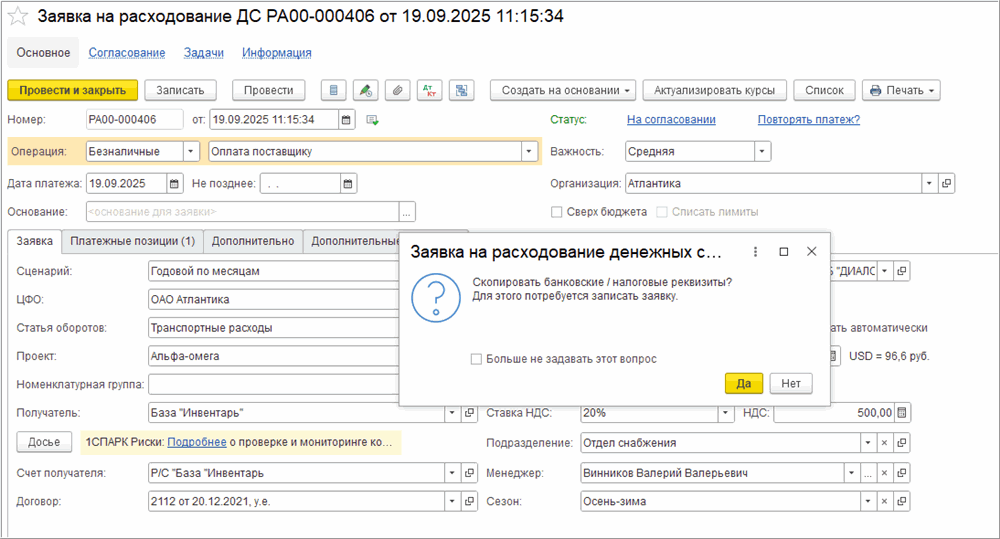Open calendar picker for Дата платежа
The image size is (1000, 539).
point(174,183)
